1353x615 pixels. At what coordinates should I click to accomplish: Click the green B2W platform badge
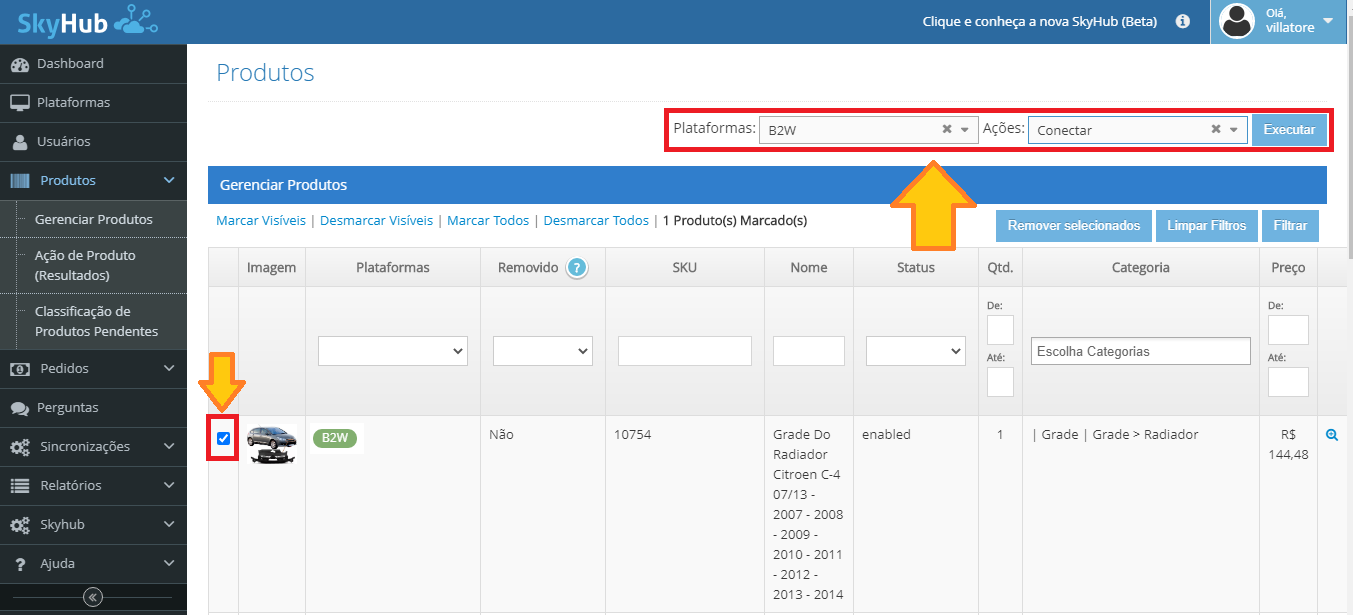(335, 438)
